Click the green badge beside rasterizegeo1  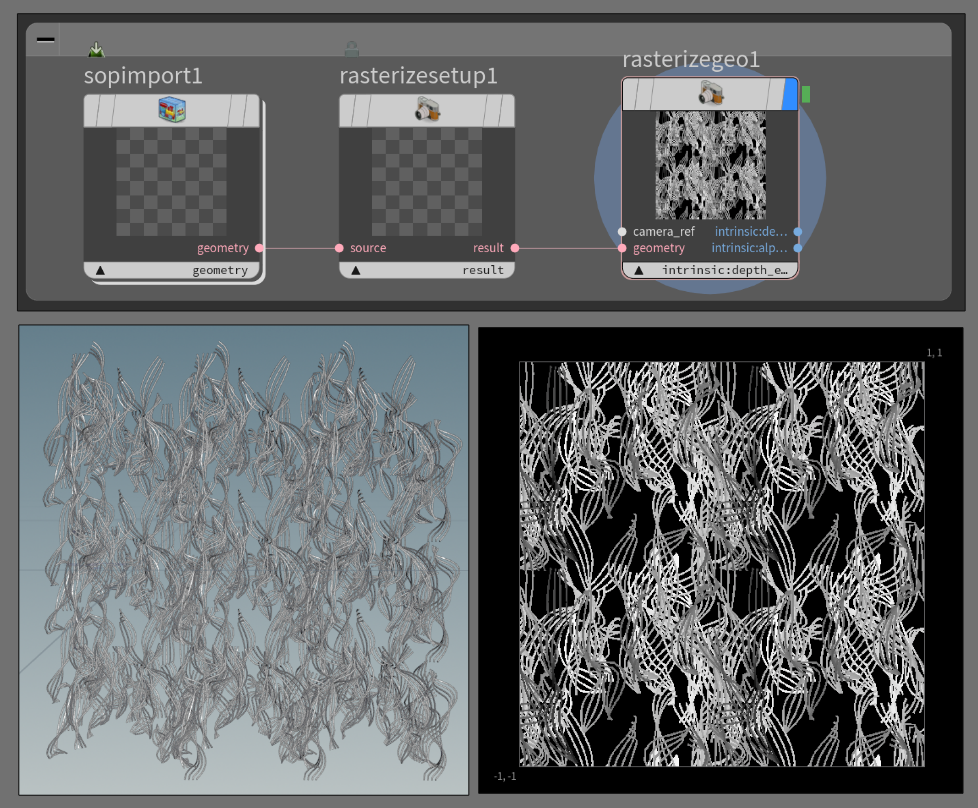click(x=806, y=94)
